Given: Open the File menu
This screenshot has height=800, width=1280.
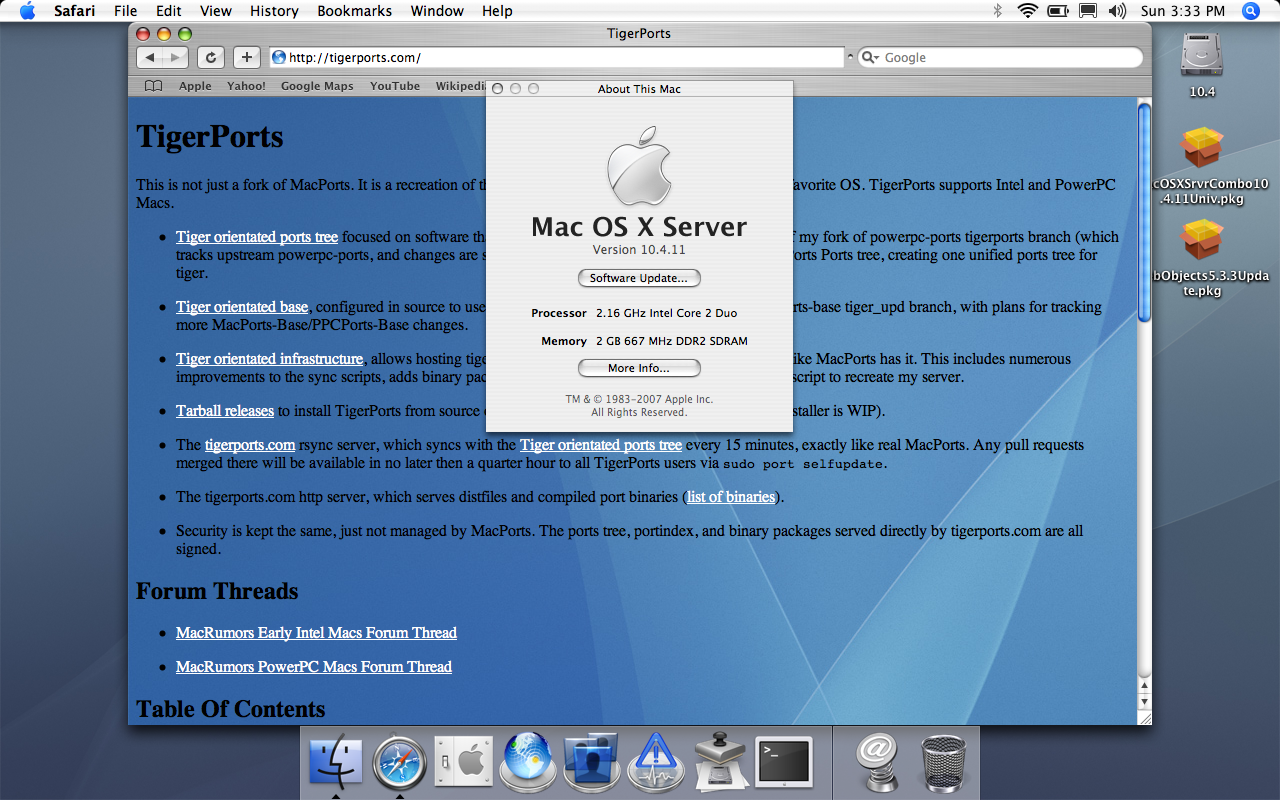Looking at the screenshot, I should tap(126, 11).
